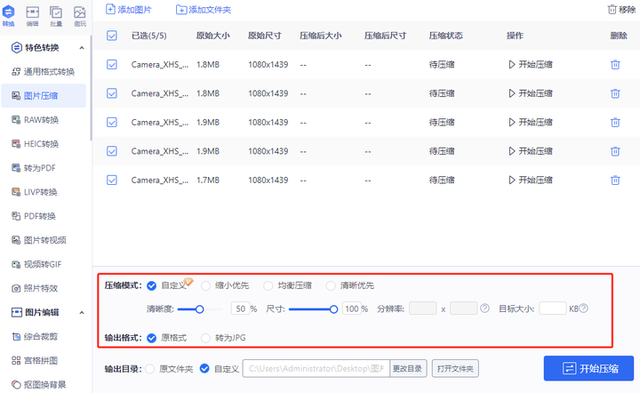The height and width of the screenshot is (393, 640).
Task: Delete the second Camera_XHS 1.8MB row
Action: (x=615, y=93)
